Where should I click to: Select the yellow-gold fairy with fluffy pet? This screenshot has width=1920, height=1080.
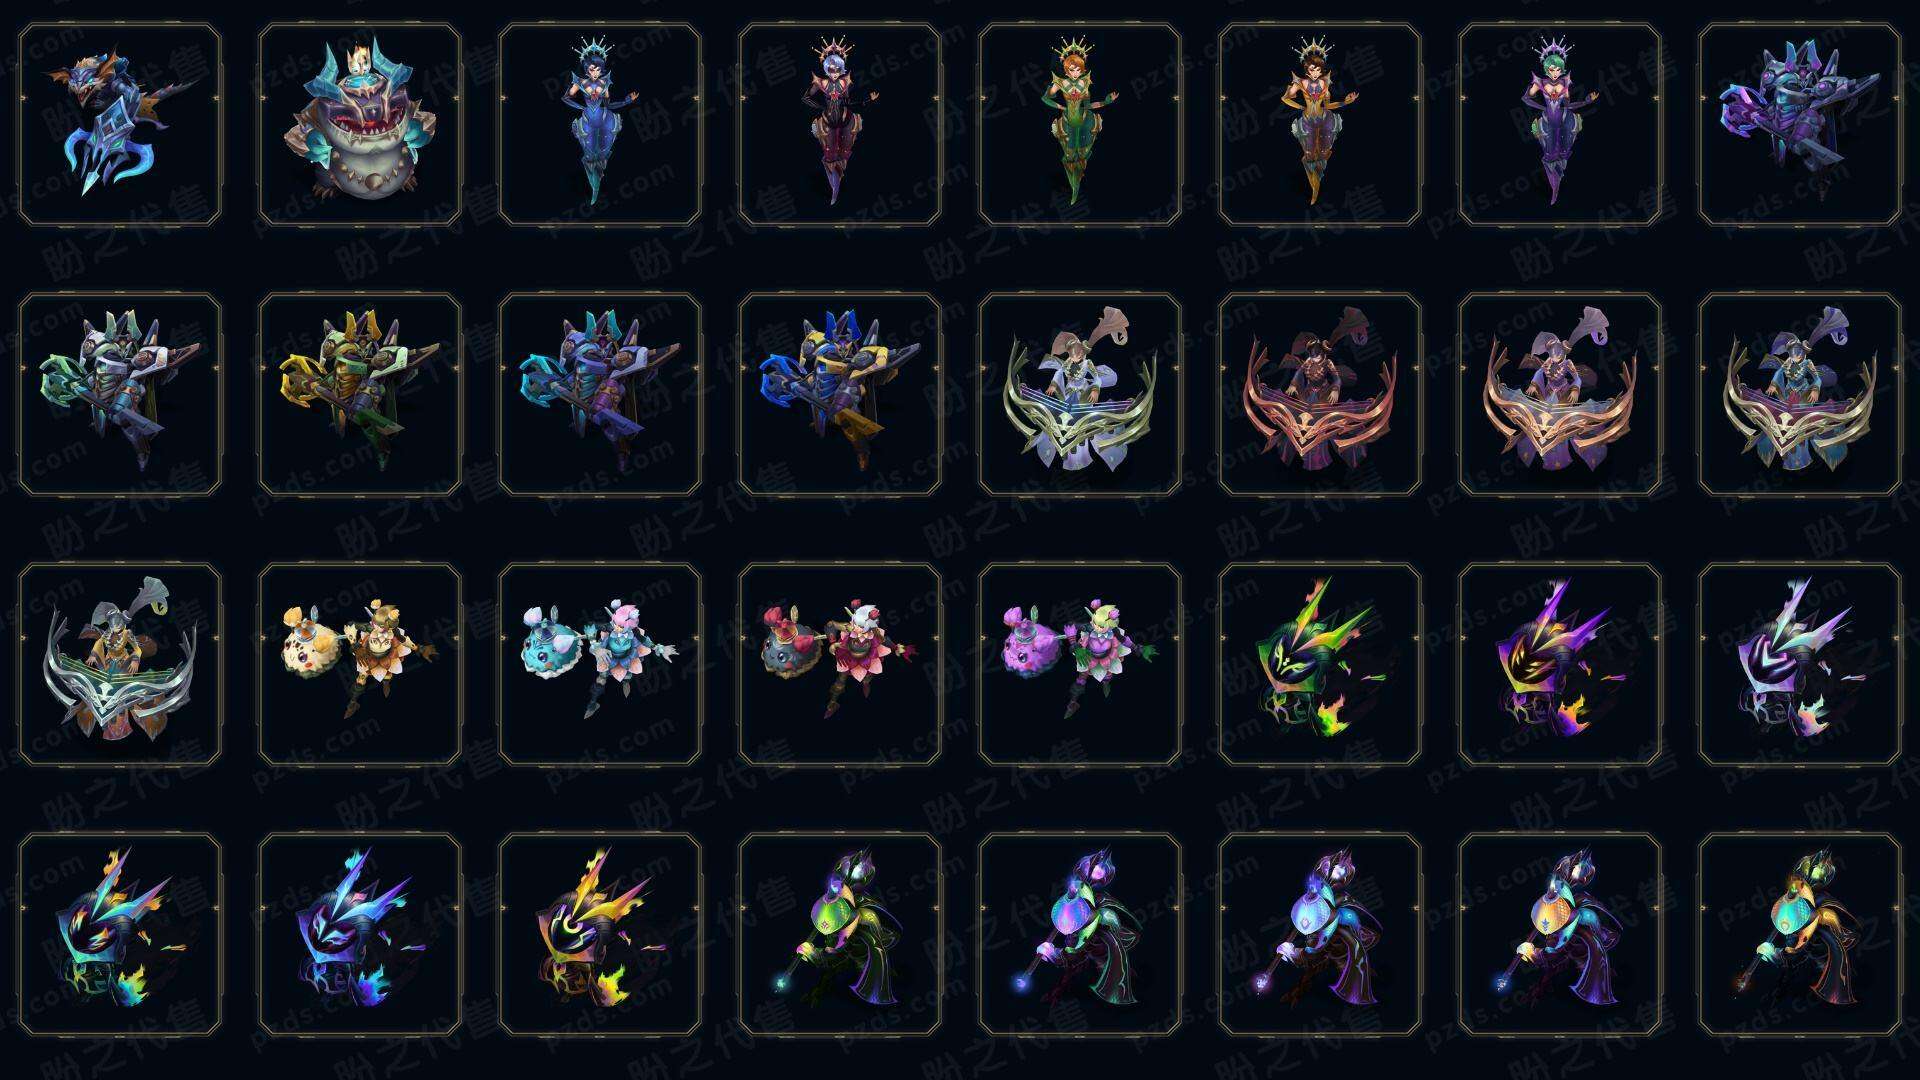pyautogui.click(x=360, y=664)
